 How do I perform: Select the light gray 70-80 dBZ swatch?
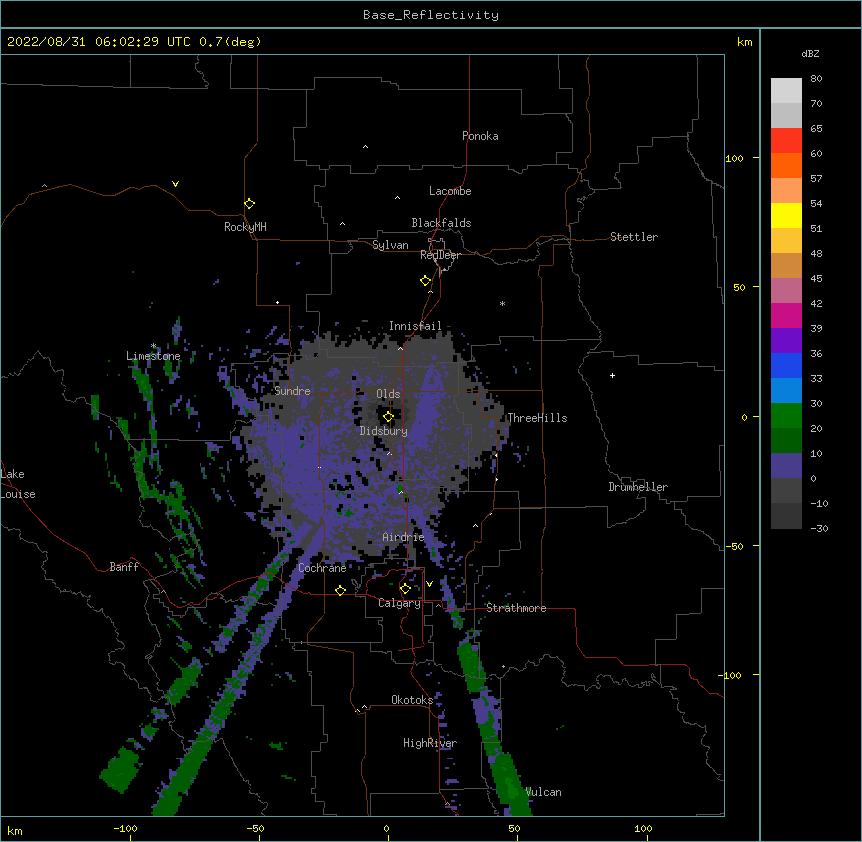(786, 91)
